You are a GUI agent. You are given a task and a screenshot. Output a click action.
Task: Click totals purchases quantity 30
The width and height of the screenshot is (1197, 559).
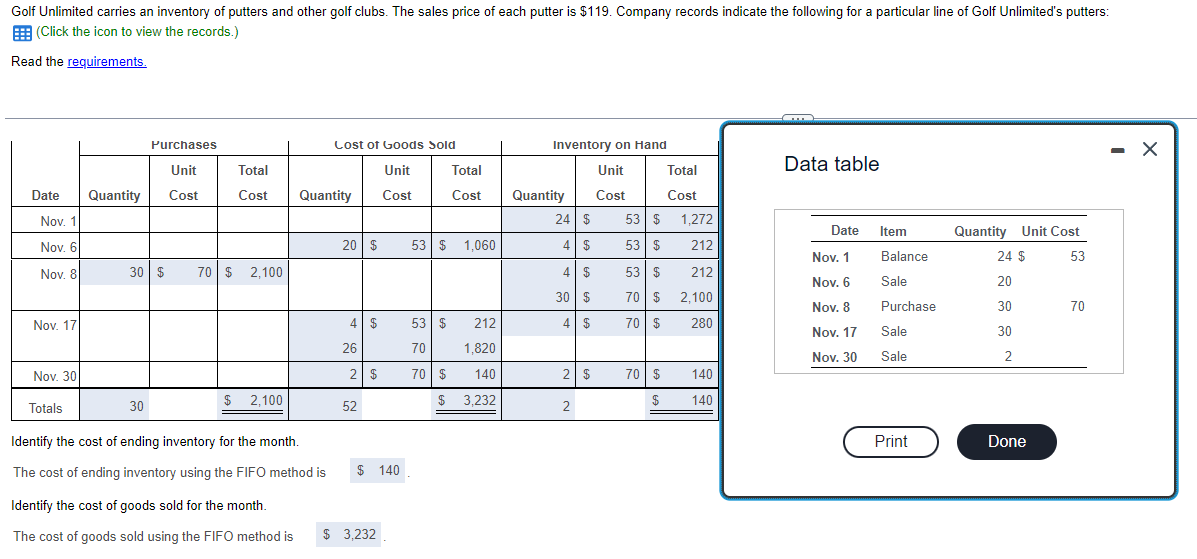coord(115,407)
